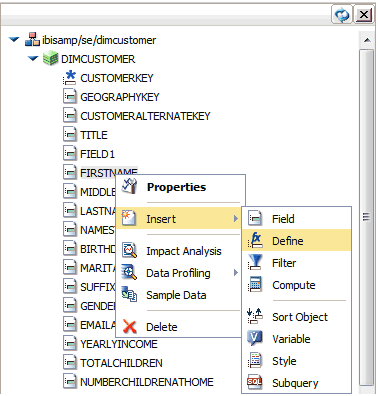Click the TOTALCHILDREN field icon
This screenshot has height=396, width=378.
[x=69, y=363]
